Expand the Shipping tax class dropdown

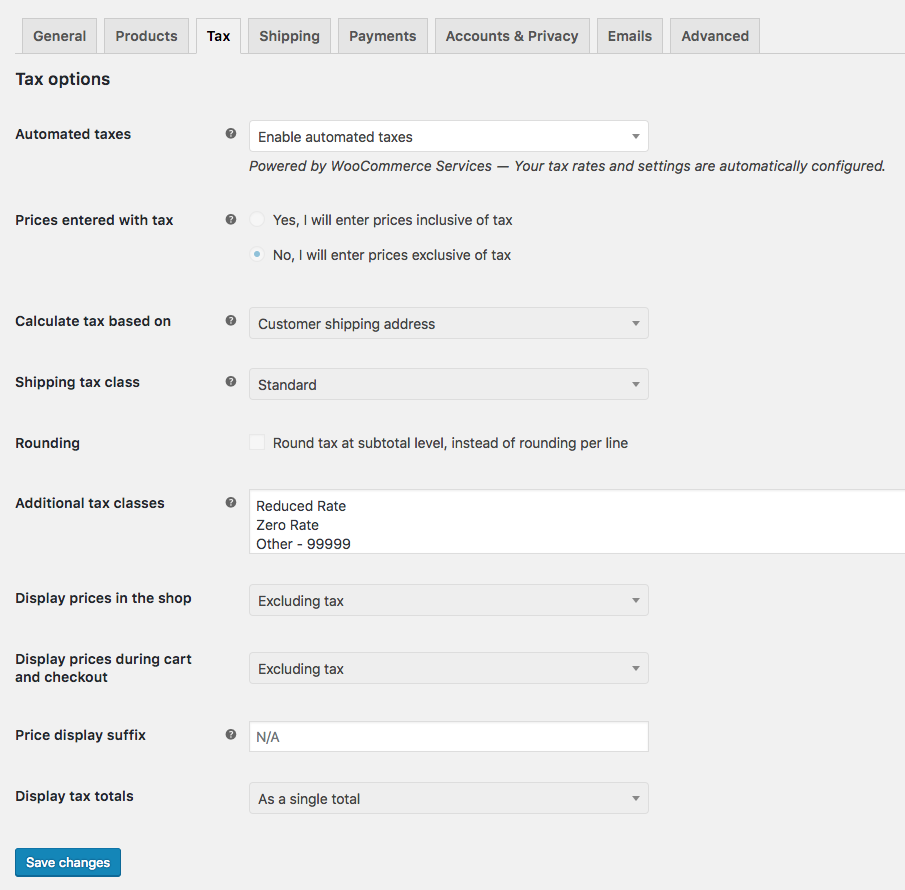coord(448,384)
